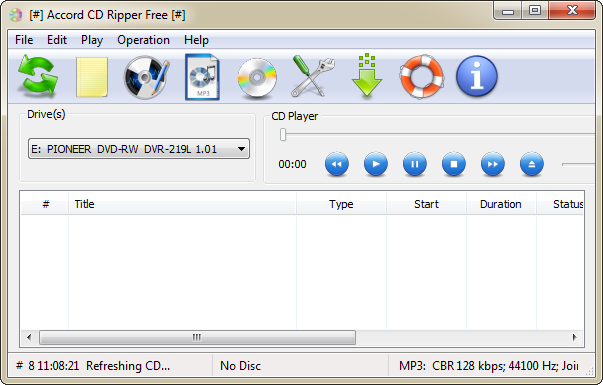Click the right scroll arrow of track list

pyautogui.click(x=575, y=337)
